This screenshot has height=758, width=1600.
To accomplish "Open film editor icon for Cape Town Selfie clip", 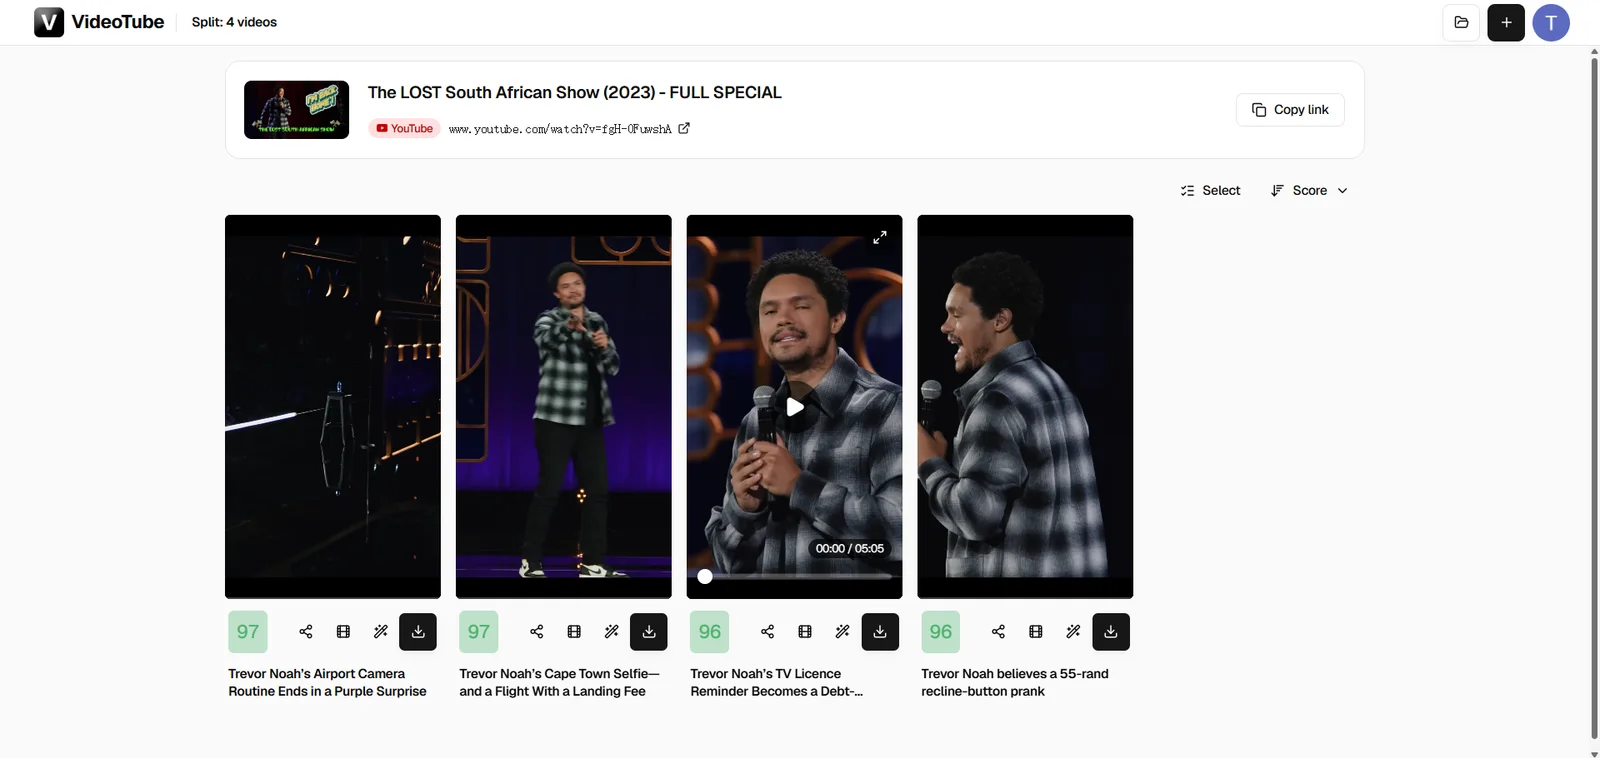I will [x=574, y=631].
